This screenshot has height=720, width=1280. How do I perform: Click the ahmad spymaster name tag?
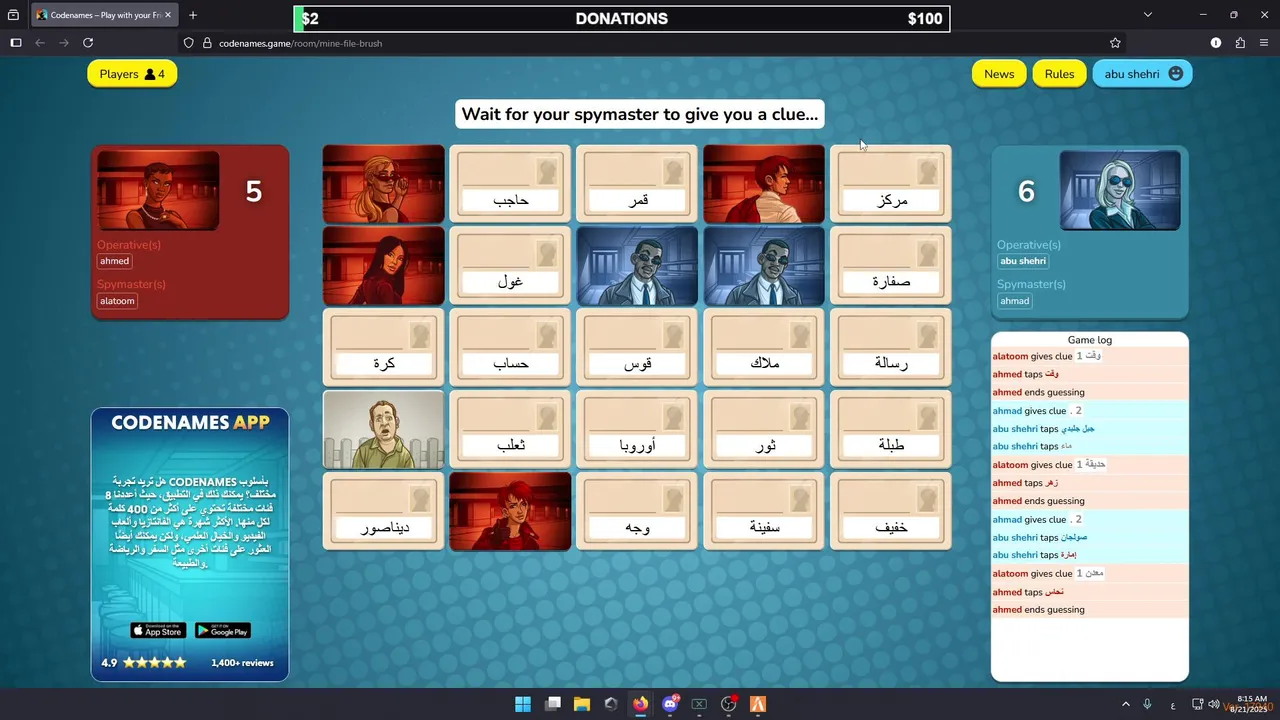pos(1015,301)
